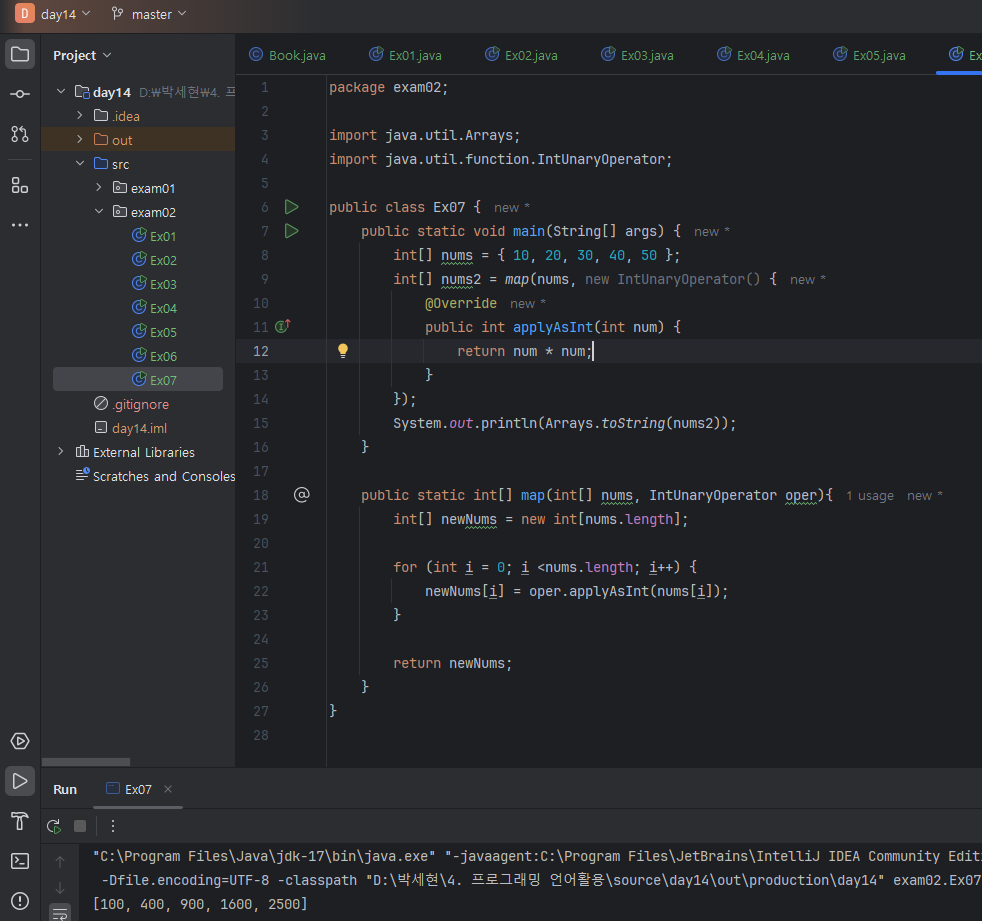982x921 pixels.
Task: Collapse the day14 root folder
Action: coord(61,91)
